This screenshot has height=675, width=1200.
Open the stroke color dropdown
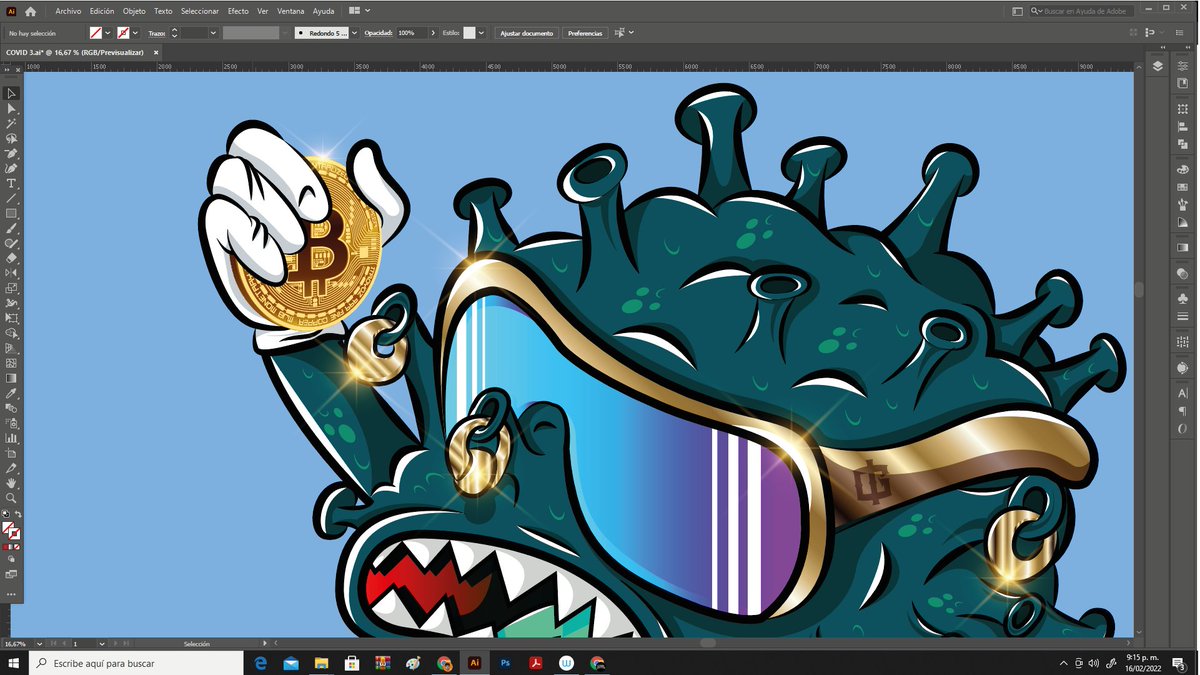[x=134, y=33]
